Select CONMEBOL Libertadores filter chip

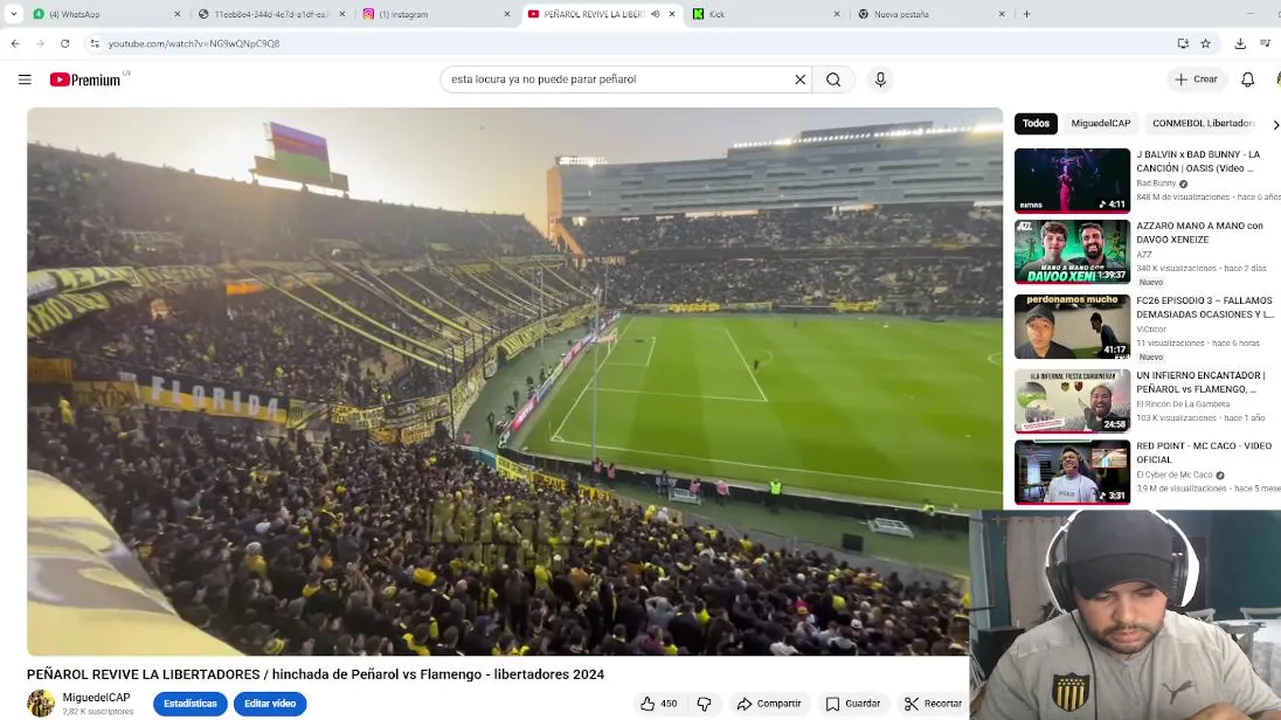[1203, 124]
